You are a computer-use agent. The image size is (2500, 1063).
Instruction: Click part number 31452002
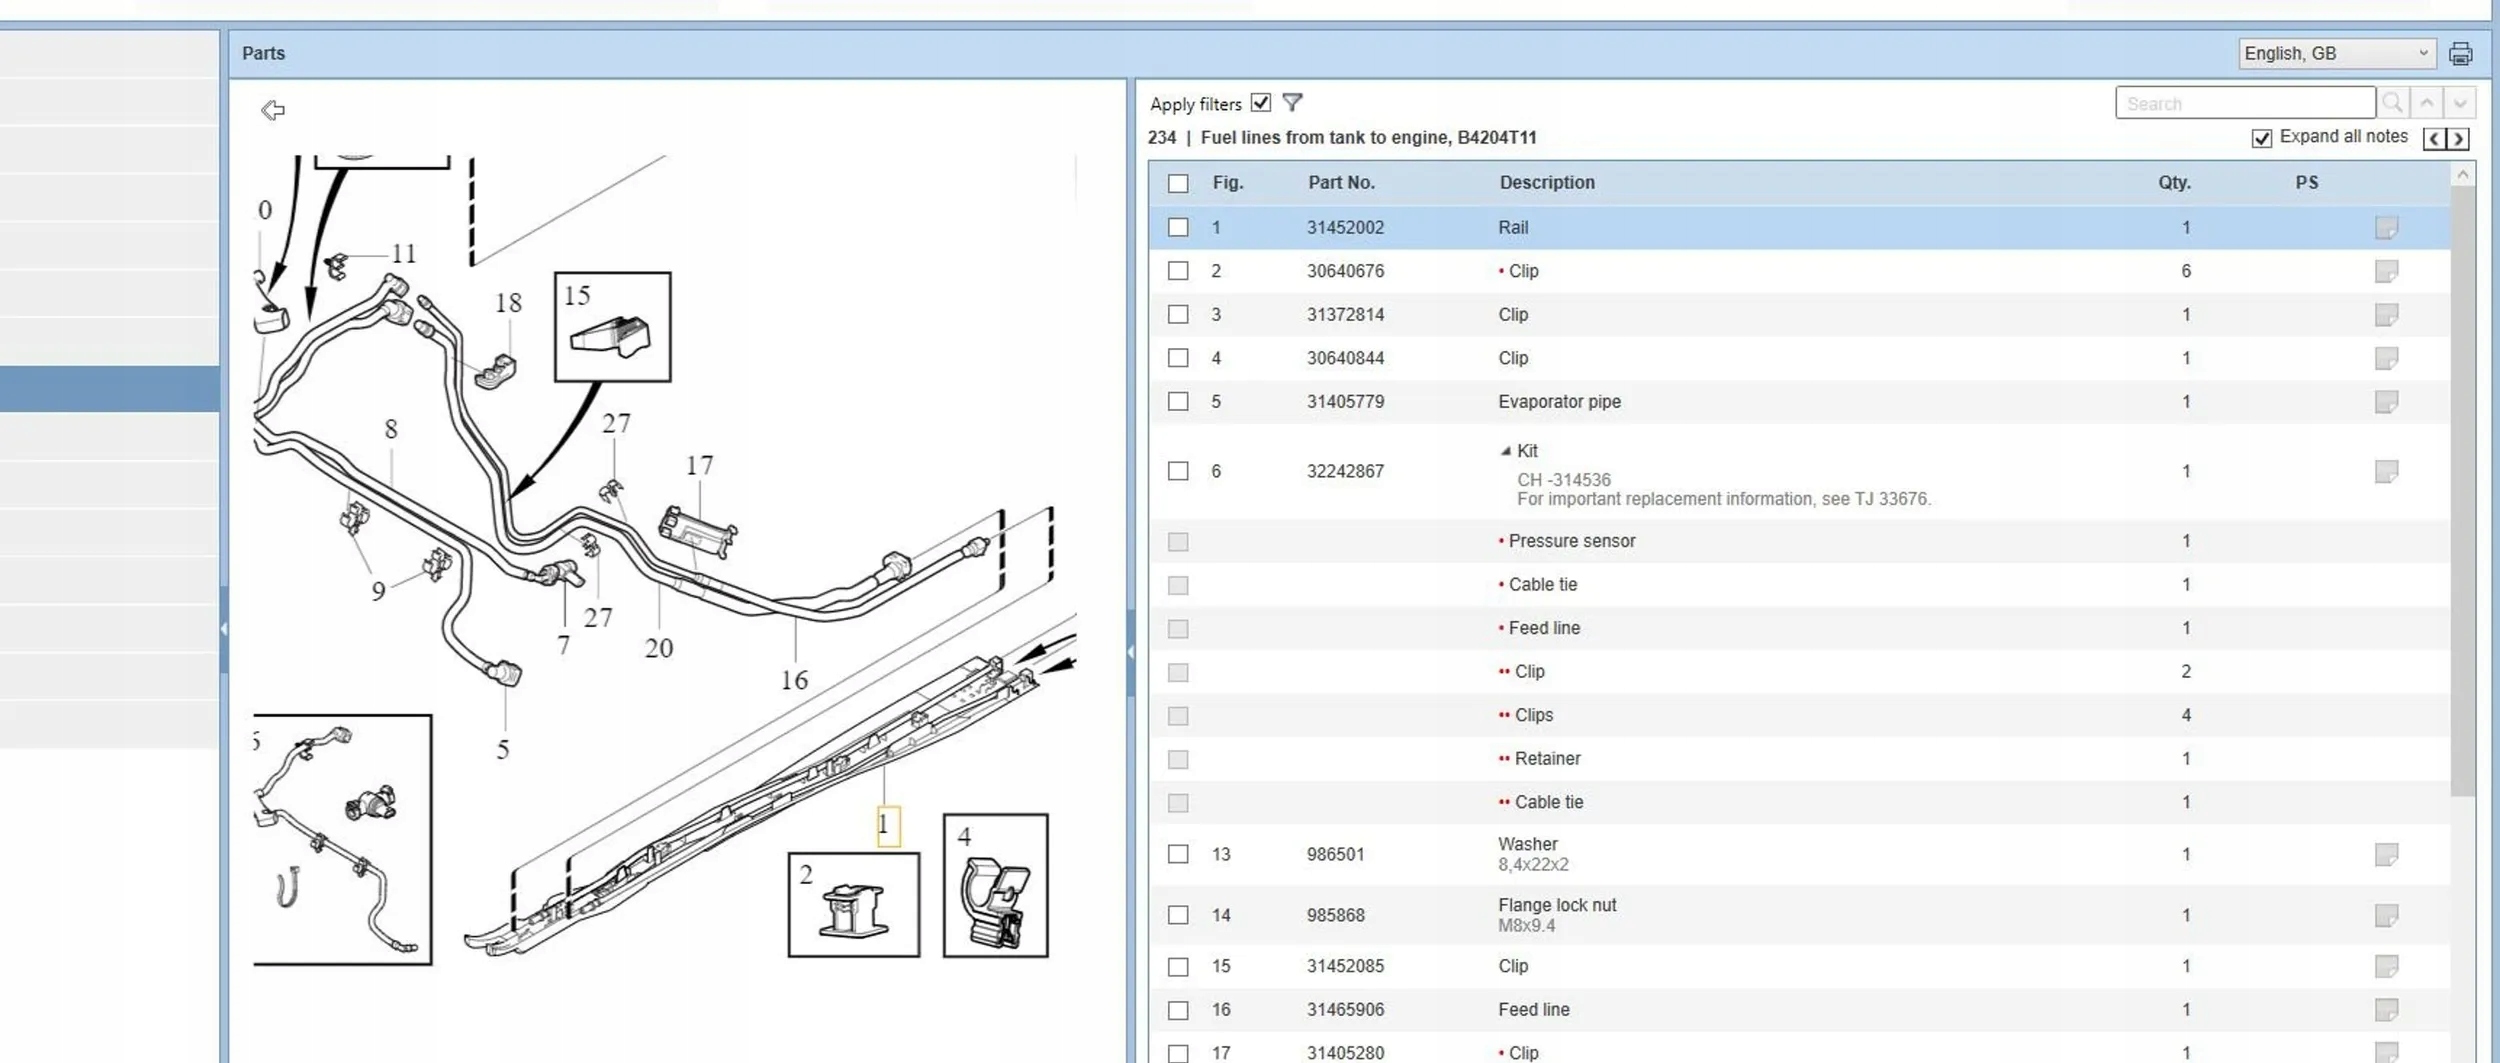[x=1345, y=228]
